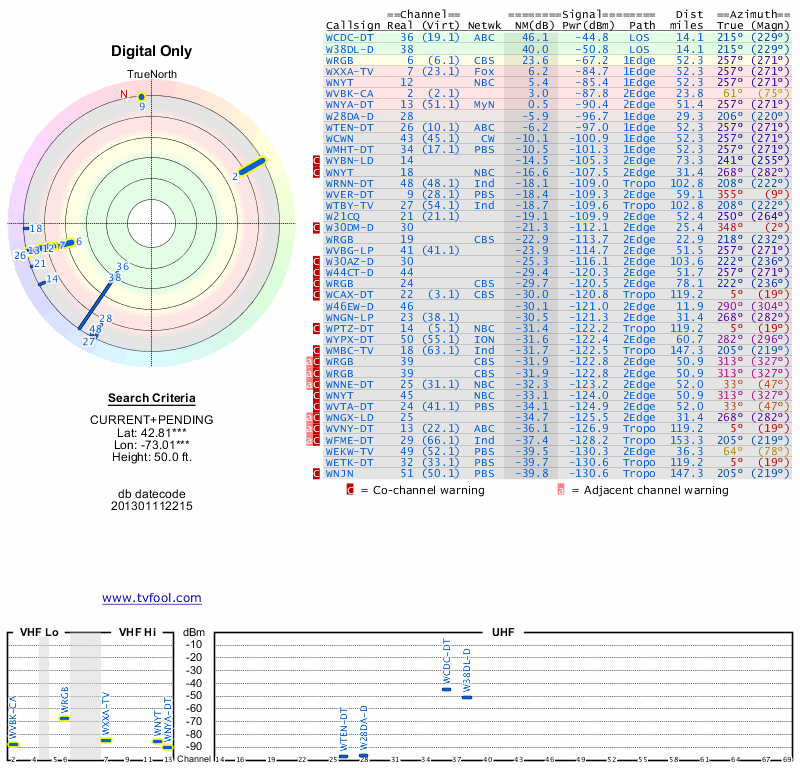This screenshot has width=800, height=768.
Task: Click the red co-channel warning icon beside WYBN-LD
Action: pyautogui.click(x=318, y=160)
